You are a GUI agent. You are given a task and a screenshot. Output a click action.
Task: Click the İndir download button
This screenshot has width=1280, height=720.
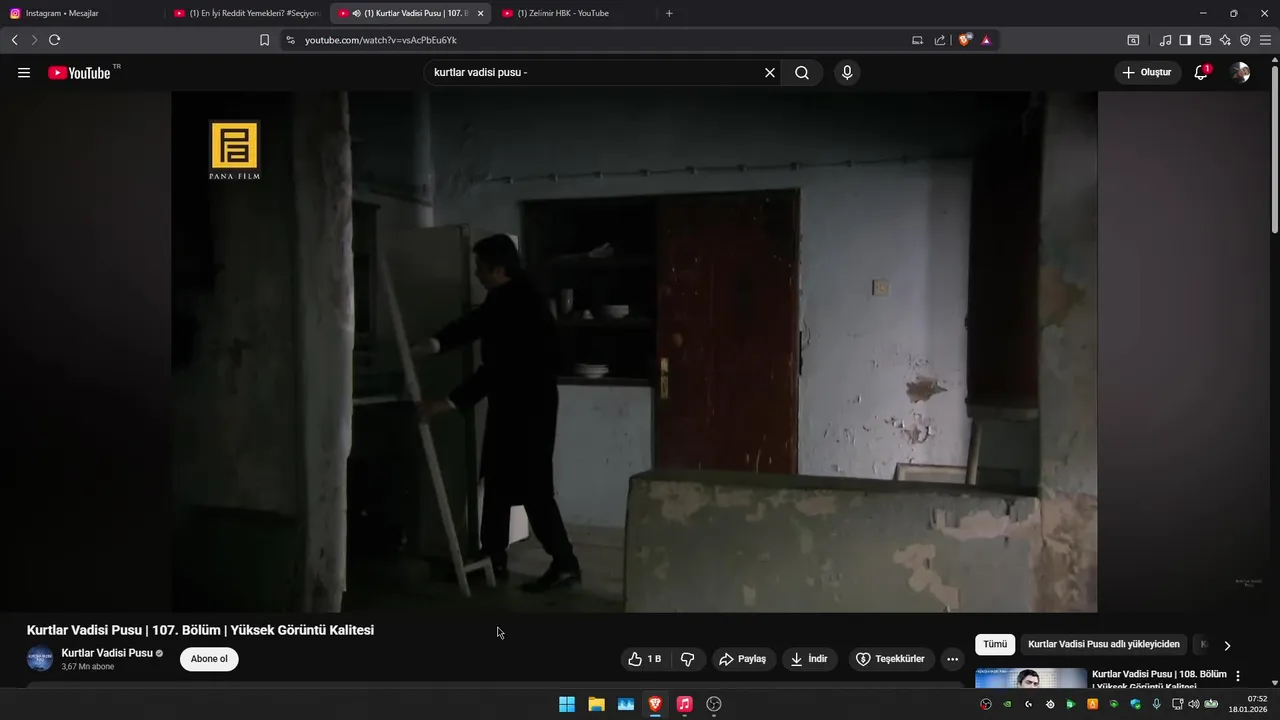[810, 659]
